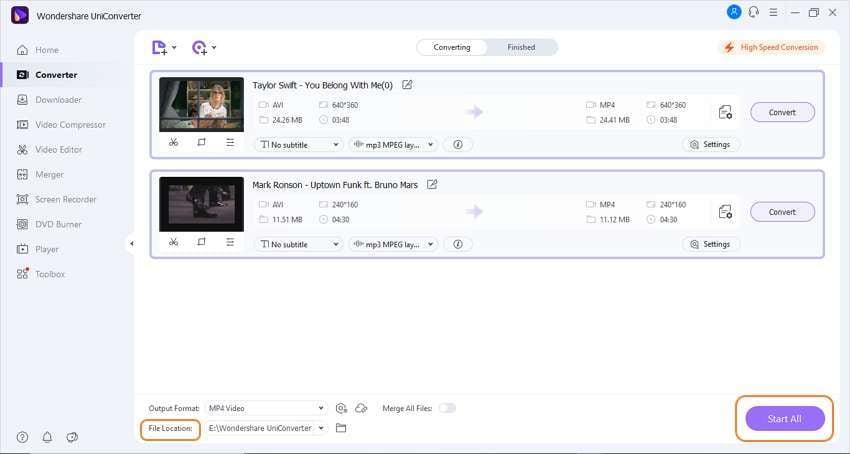Viewport: 850px width, 454px height.
Task: Convert the Mark Ronson video
Action: 782,212
